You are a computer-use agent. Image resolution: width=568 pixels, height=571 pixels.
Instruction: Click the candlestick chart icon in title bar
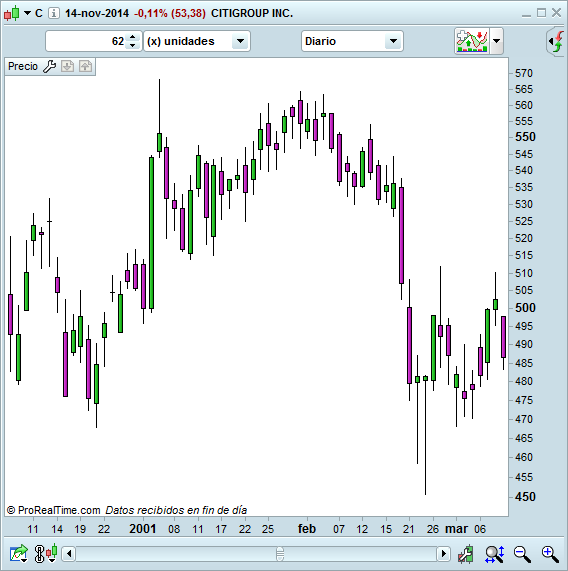tap(12, 13)
